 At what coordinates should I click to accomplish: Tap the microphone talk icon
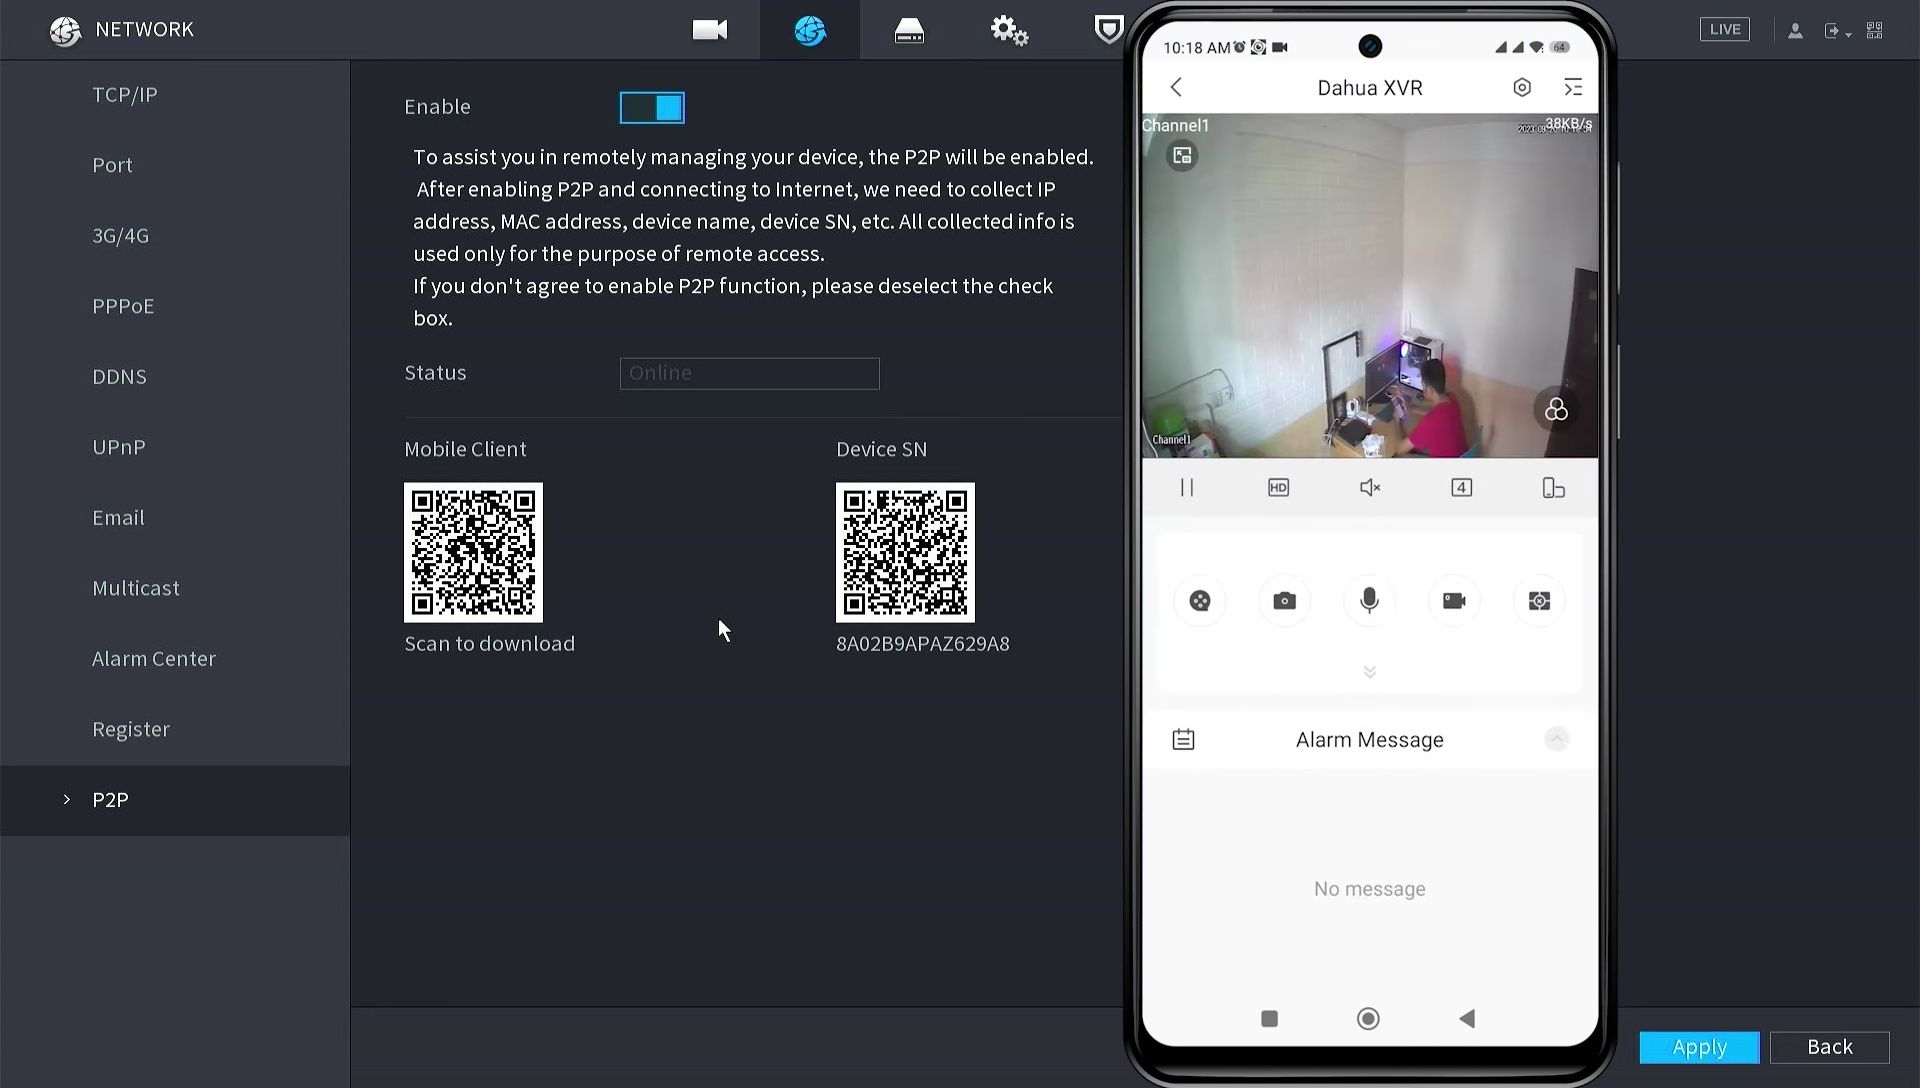click(x=1369, y=601)
